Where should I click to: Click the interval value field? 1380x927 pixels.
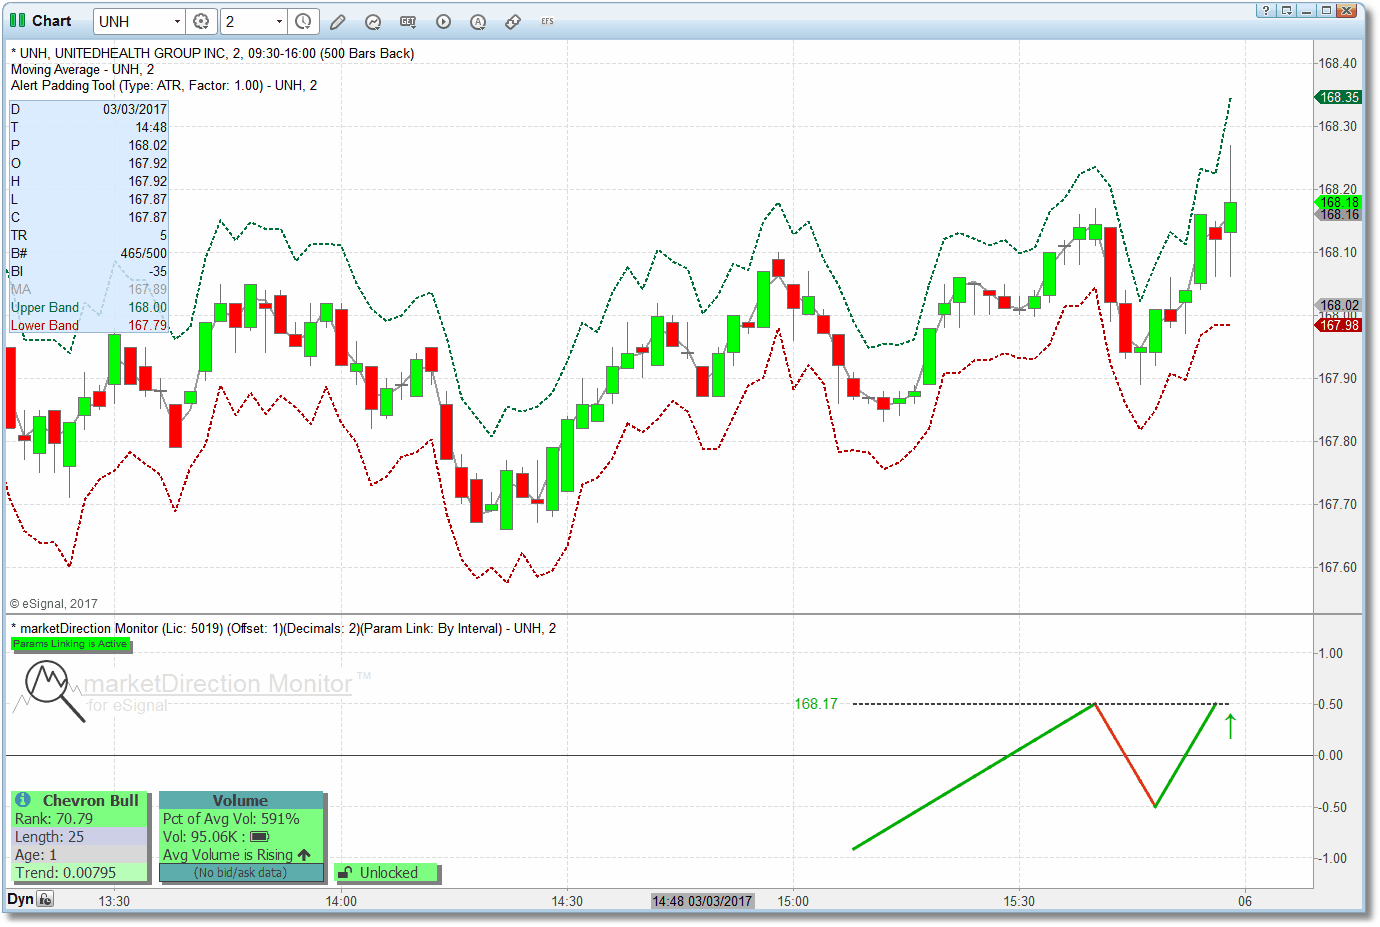247,21
